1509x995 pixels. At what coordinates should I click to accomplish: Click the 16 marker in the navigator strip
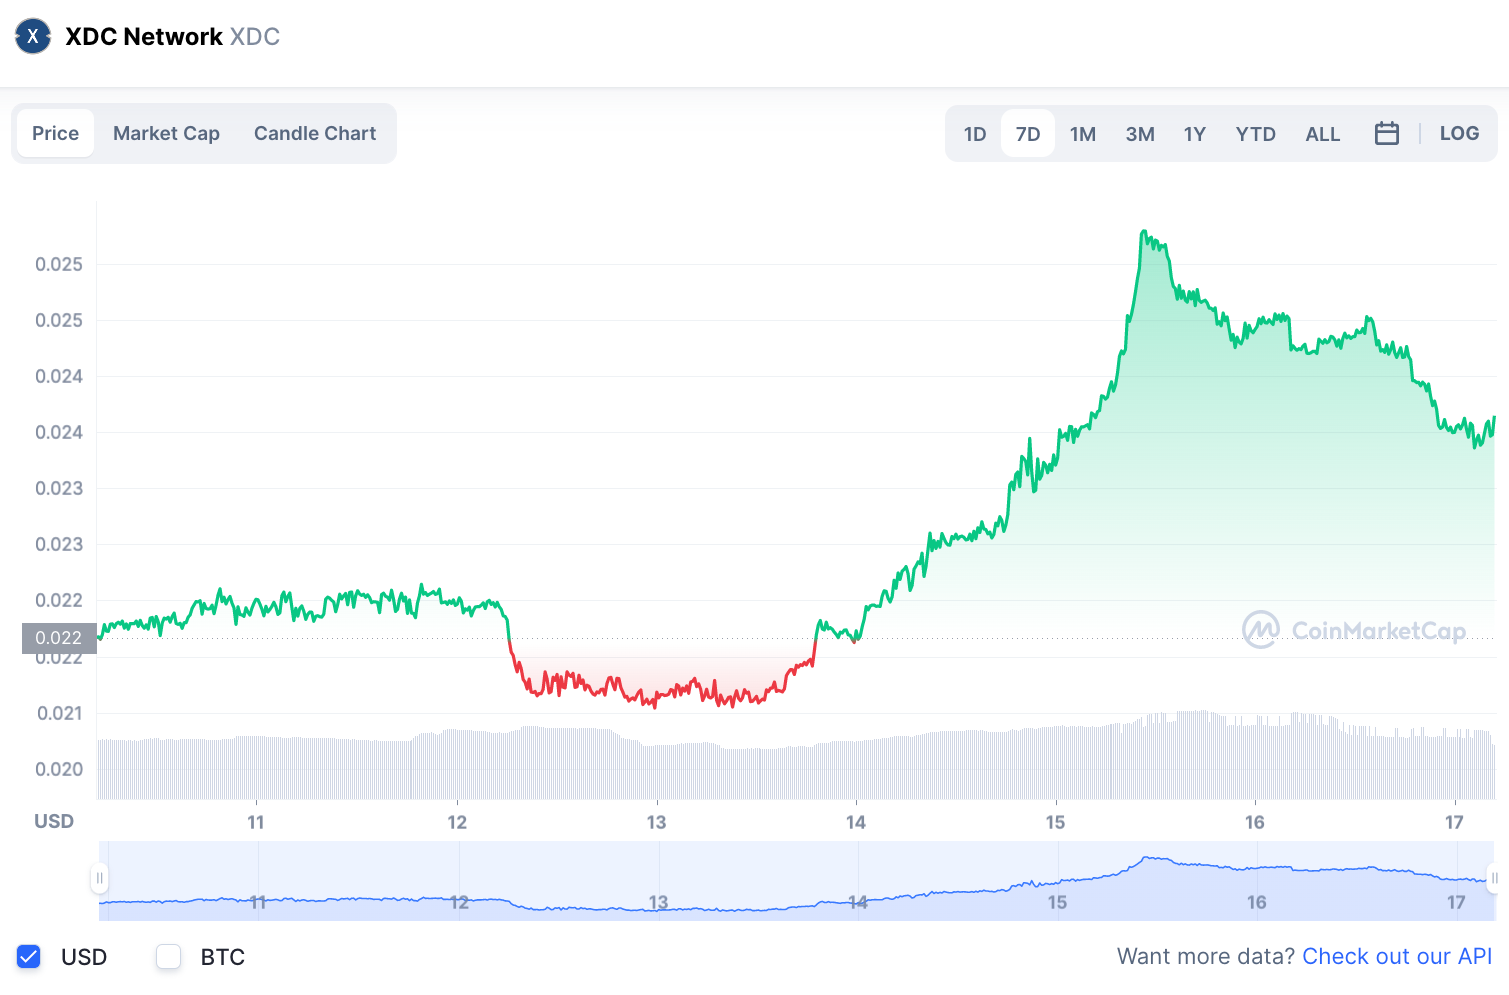click(x=1256, y=902)
